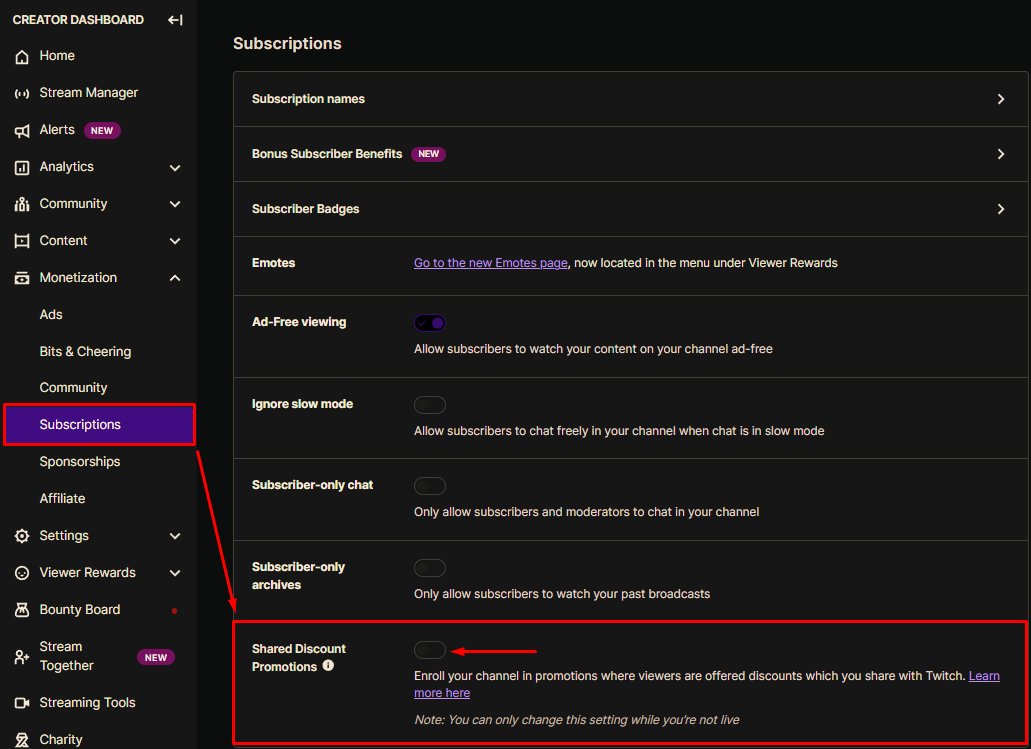Open the Subscription names row label
The image size is (1031, 749).
pos(308,99)
